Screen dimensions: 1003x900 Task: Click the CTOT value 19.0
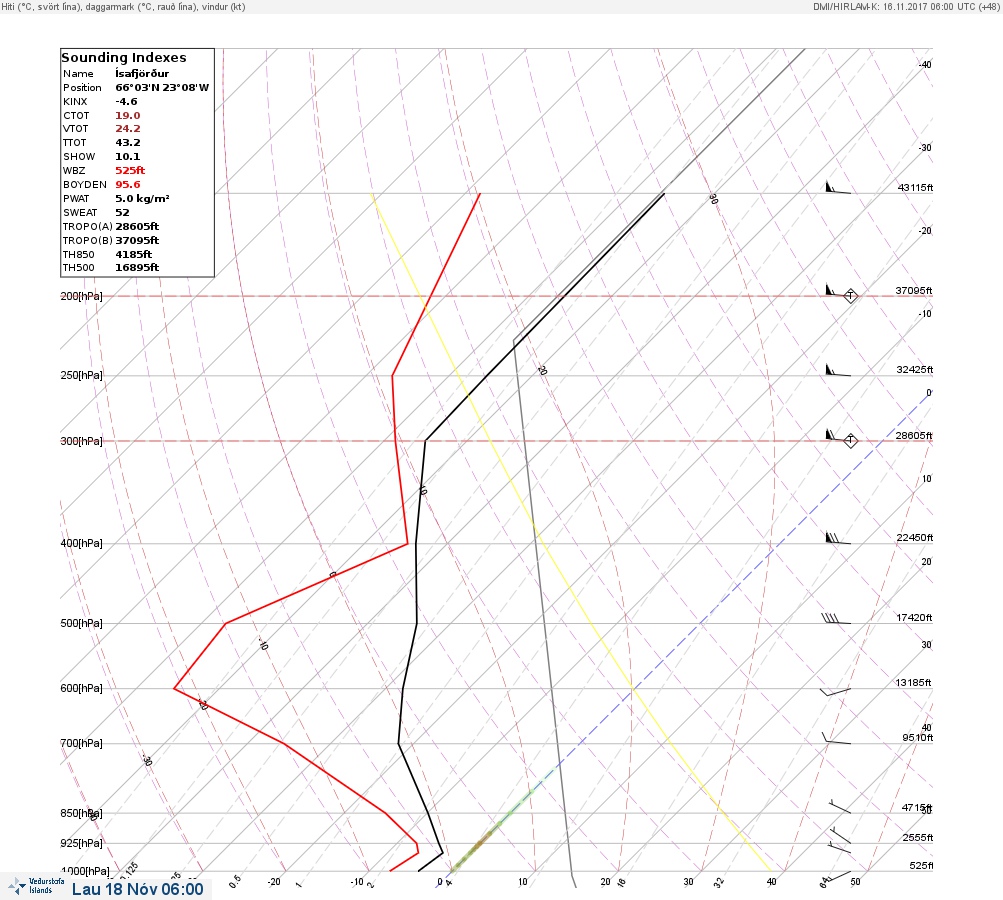127,116
